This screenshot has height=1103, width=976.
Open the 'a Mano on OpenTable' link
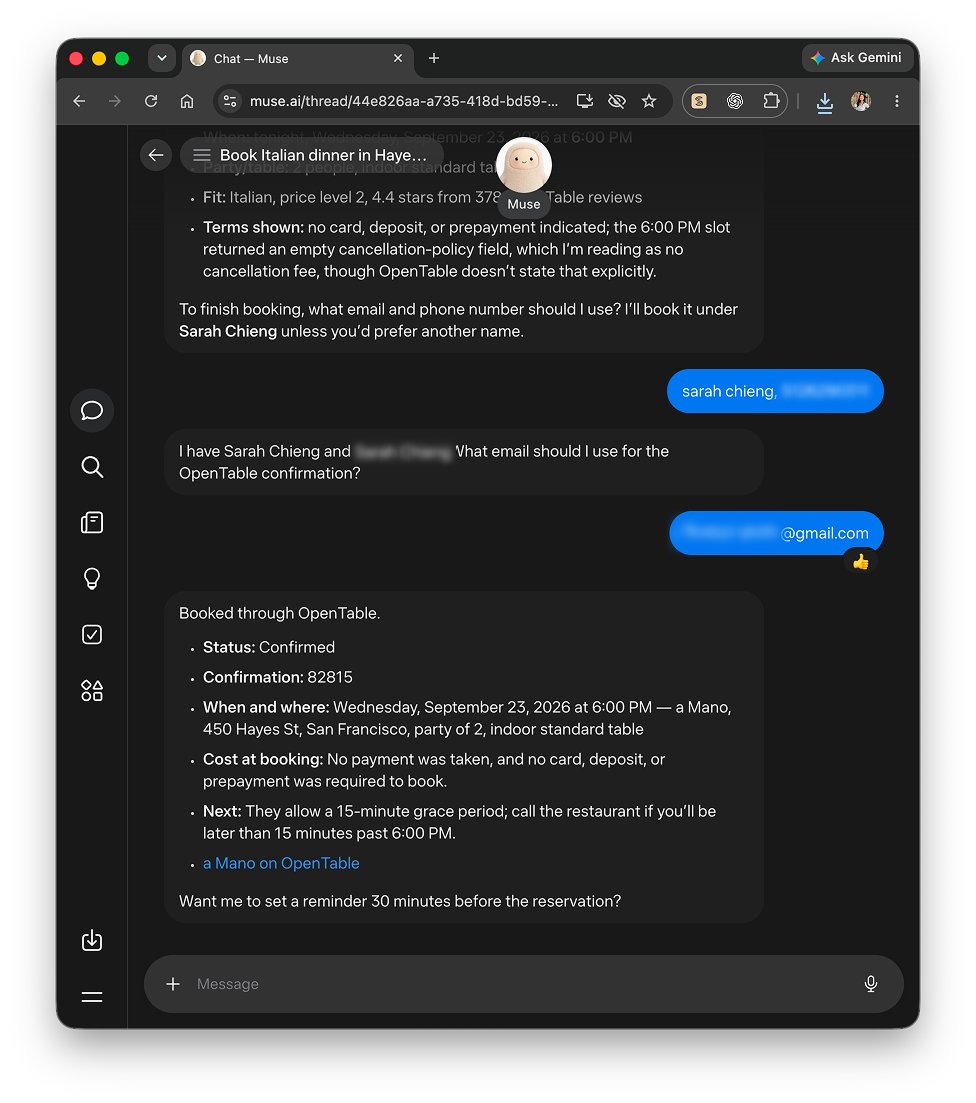point(281,863)
